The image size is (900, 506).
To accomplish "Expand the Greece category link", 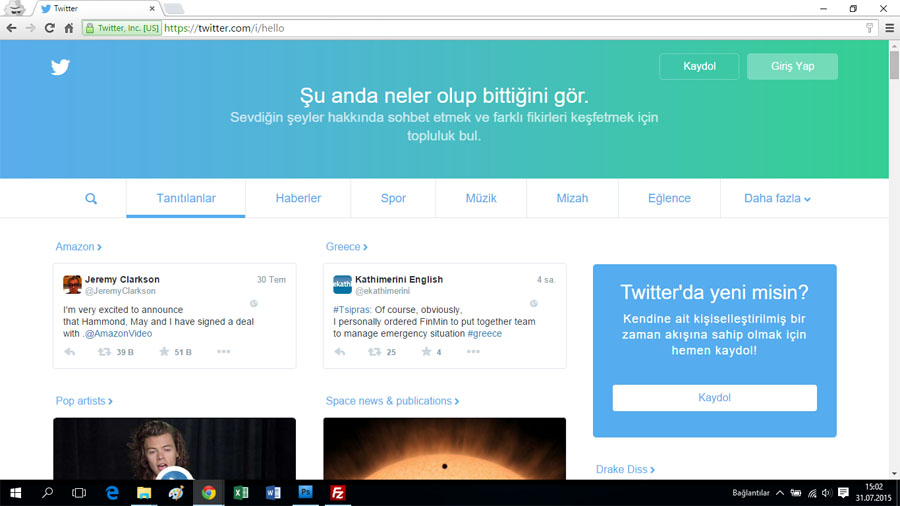I will click(347, 247).
